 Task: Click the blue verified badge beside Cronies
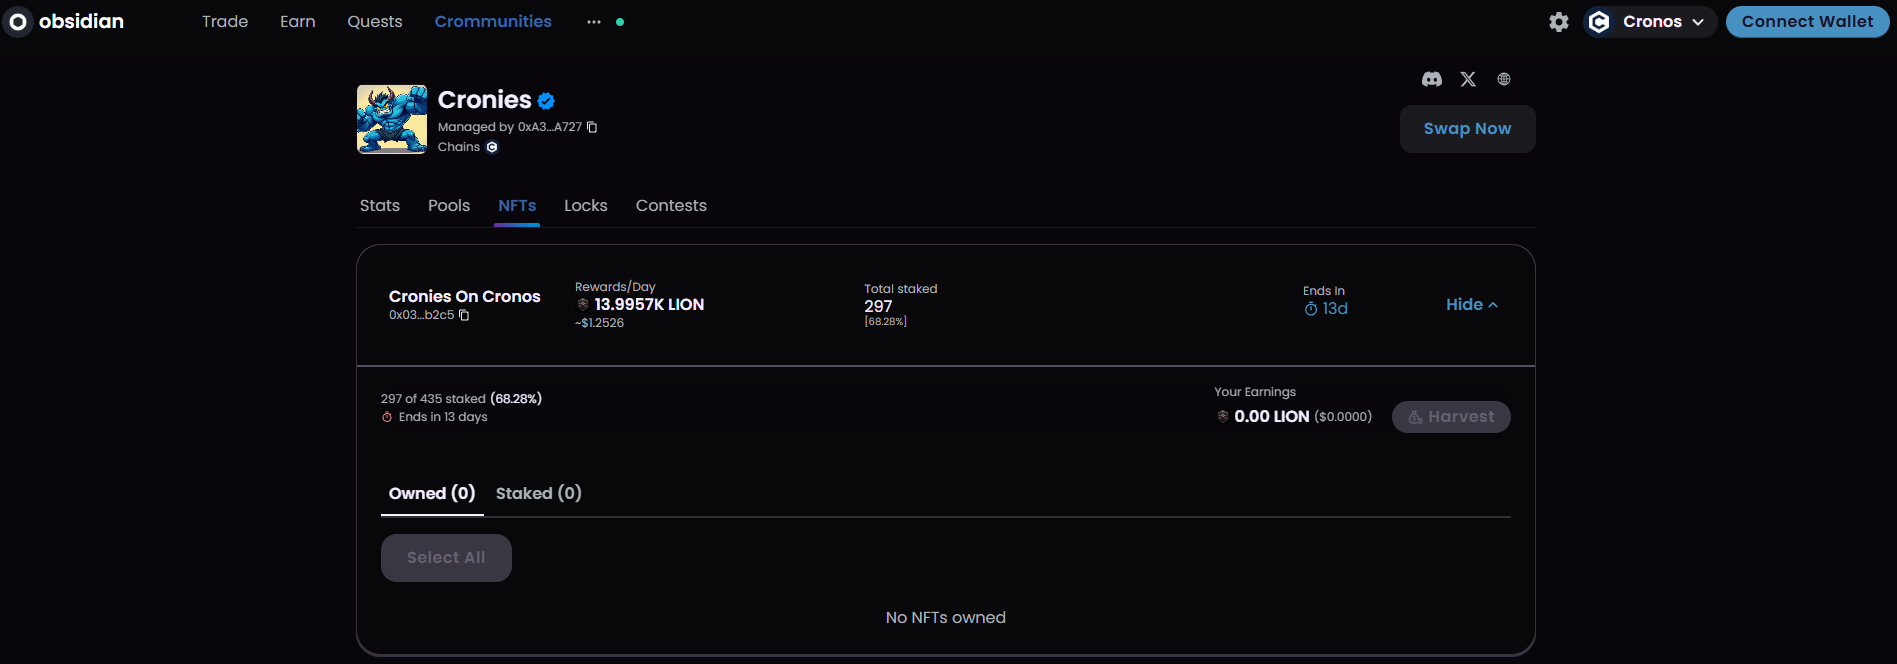[546, 100]
